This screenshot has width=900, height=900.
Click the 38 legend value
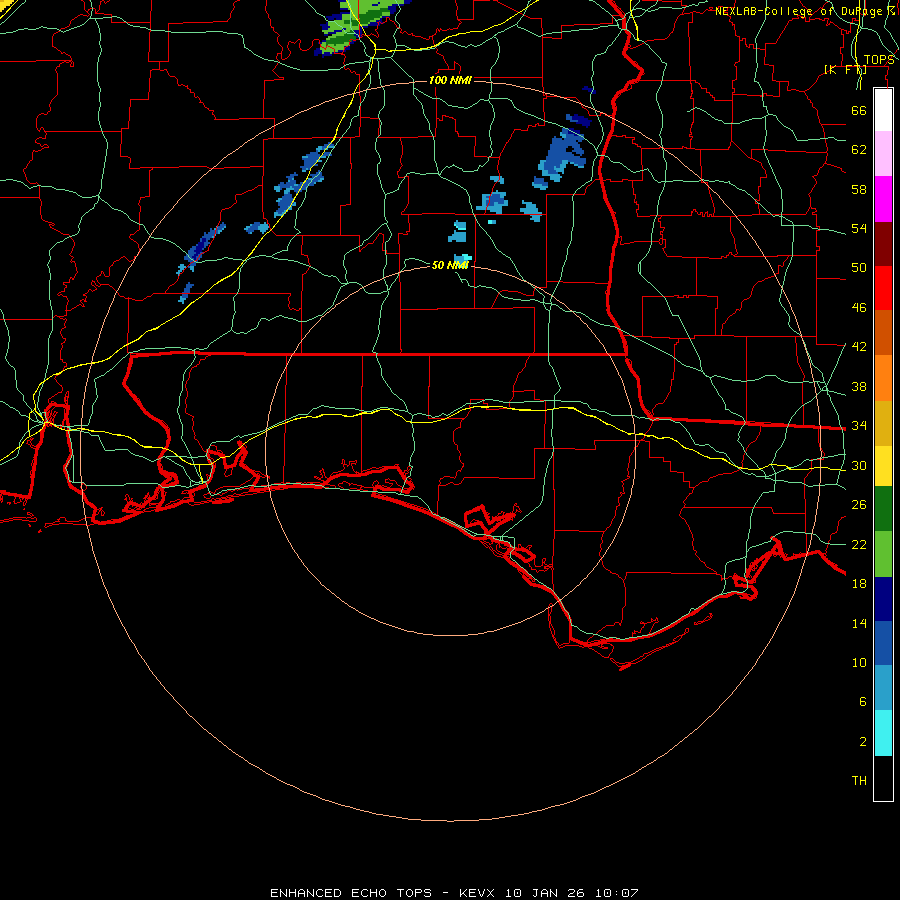859,386
